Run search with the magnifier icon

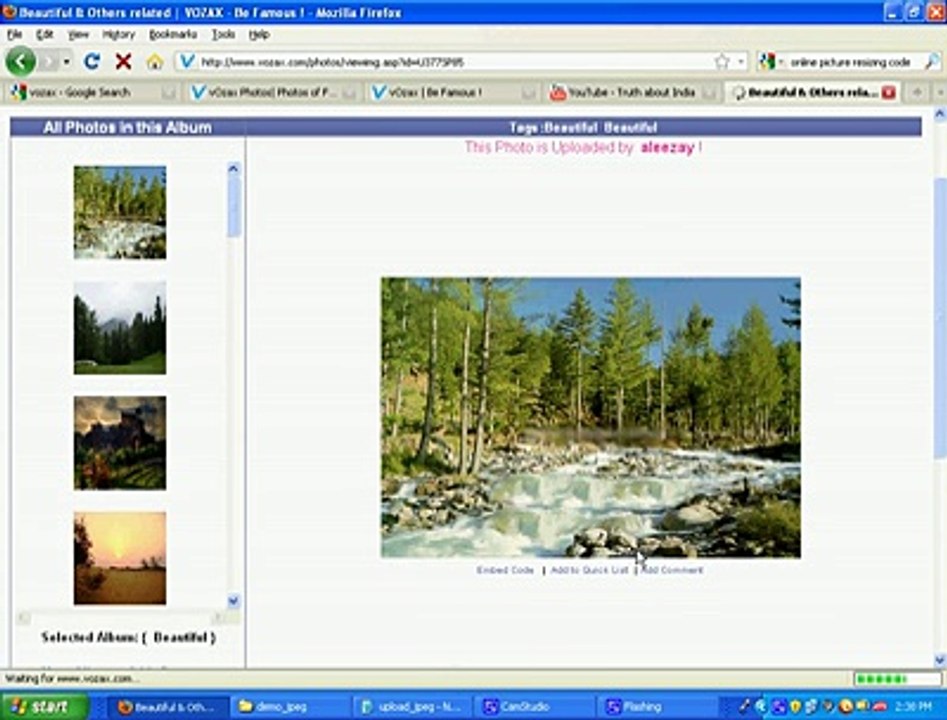coord(932,61)
